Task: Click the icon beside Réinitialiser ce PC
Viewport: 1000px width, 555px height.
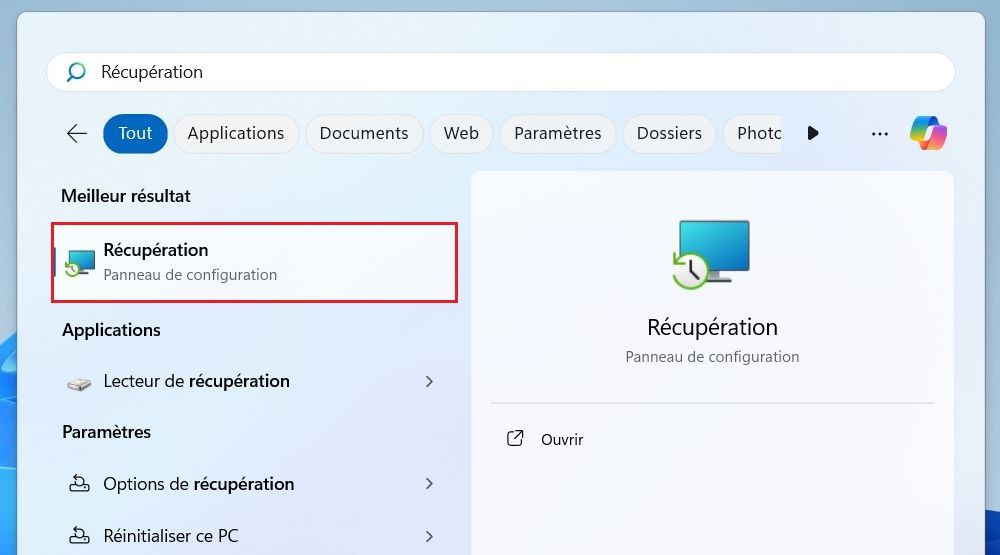Action: click(x=79, y=535)
